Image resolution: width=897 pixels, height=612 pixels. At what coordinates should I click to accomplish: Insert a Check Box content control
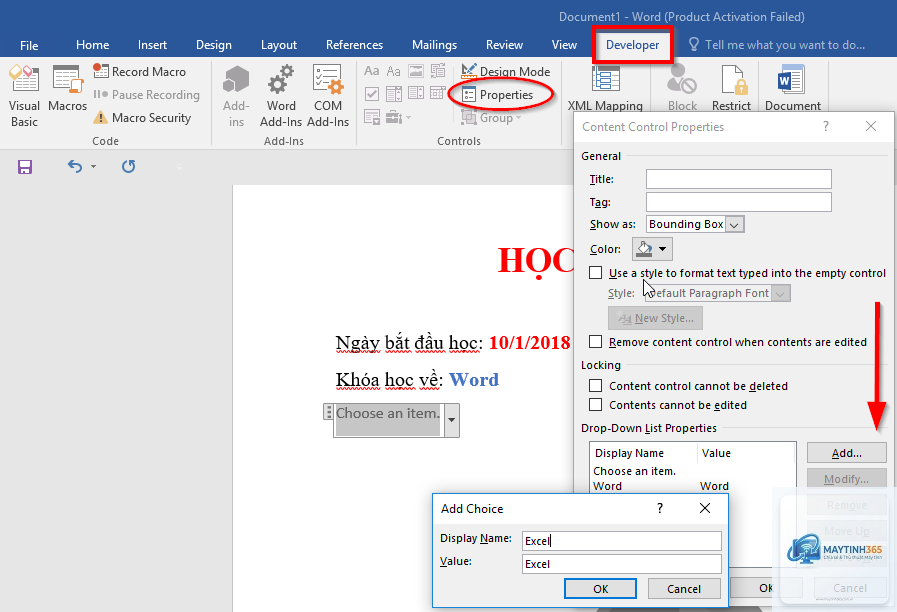[x=371, y=93]
